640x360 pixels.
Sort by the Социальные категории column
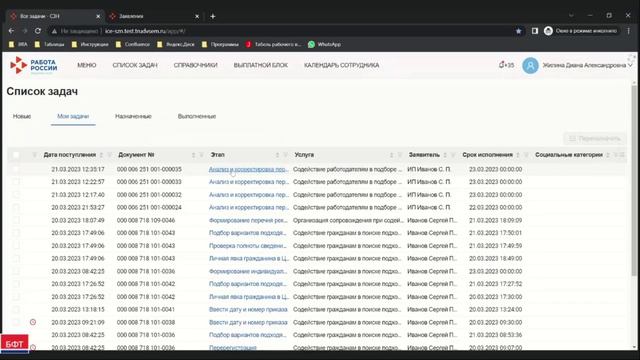click(x=608, y=155)
